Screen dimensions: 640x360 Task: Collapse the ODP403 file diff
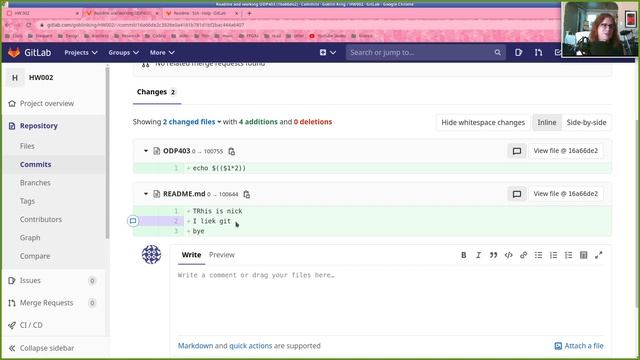point(146,151)
